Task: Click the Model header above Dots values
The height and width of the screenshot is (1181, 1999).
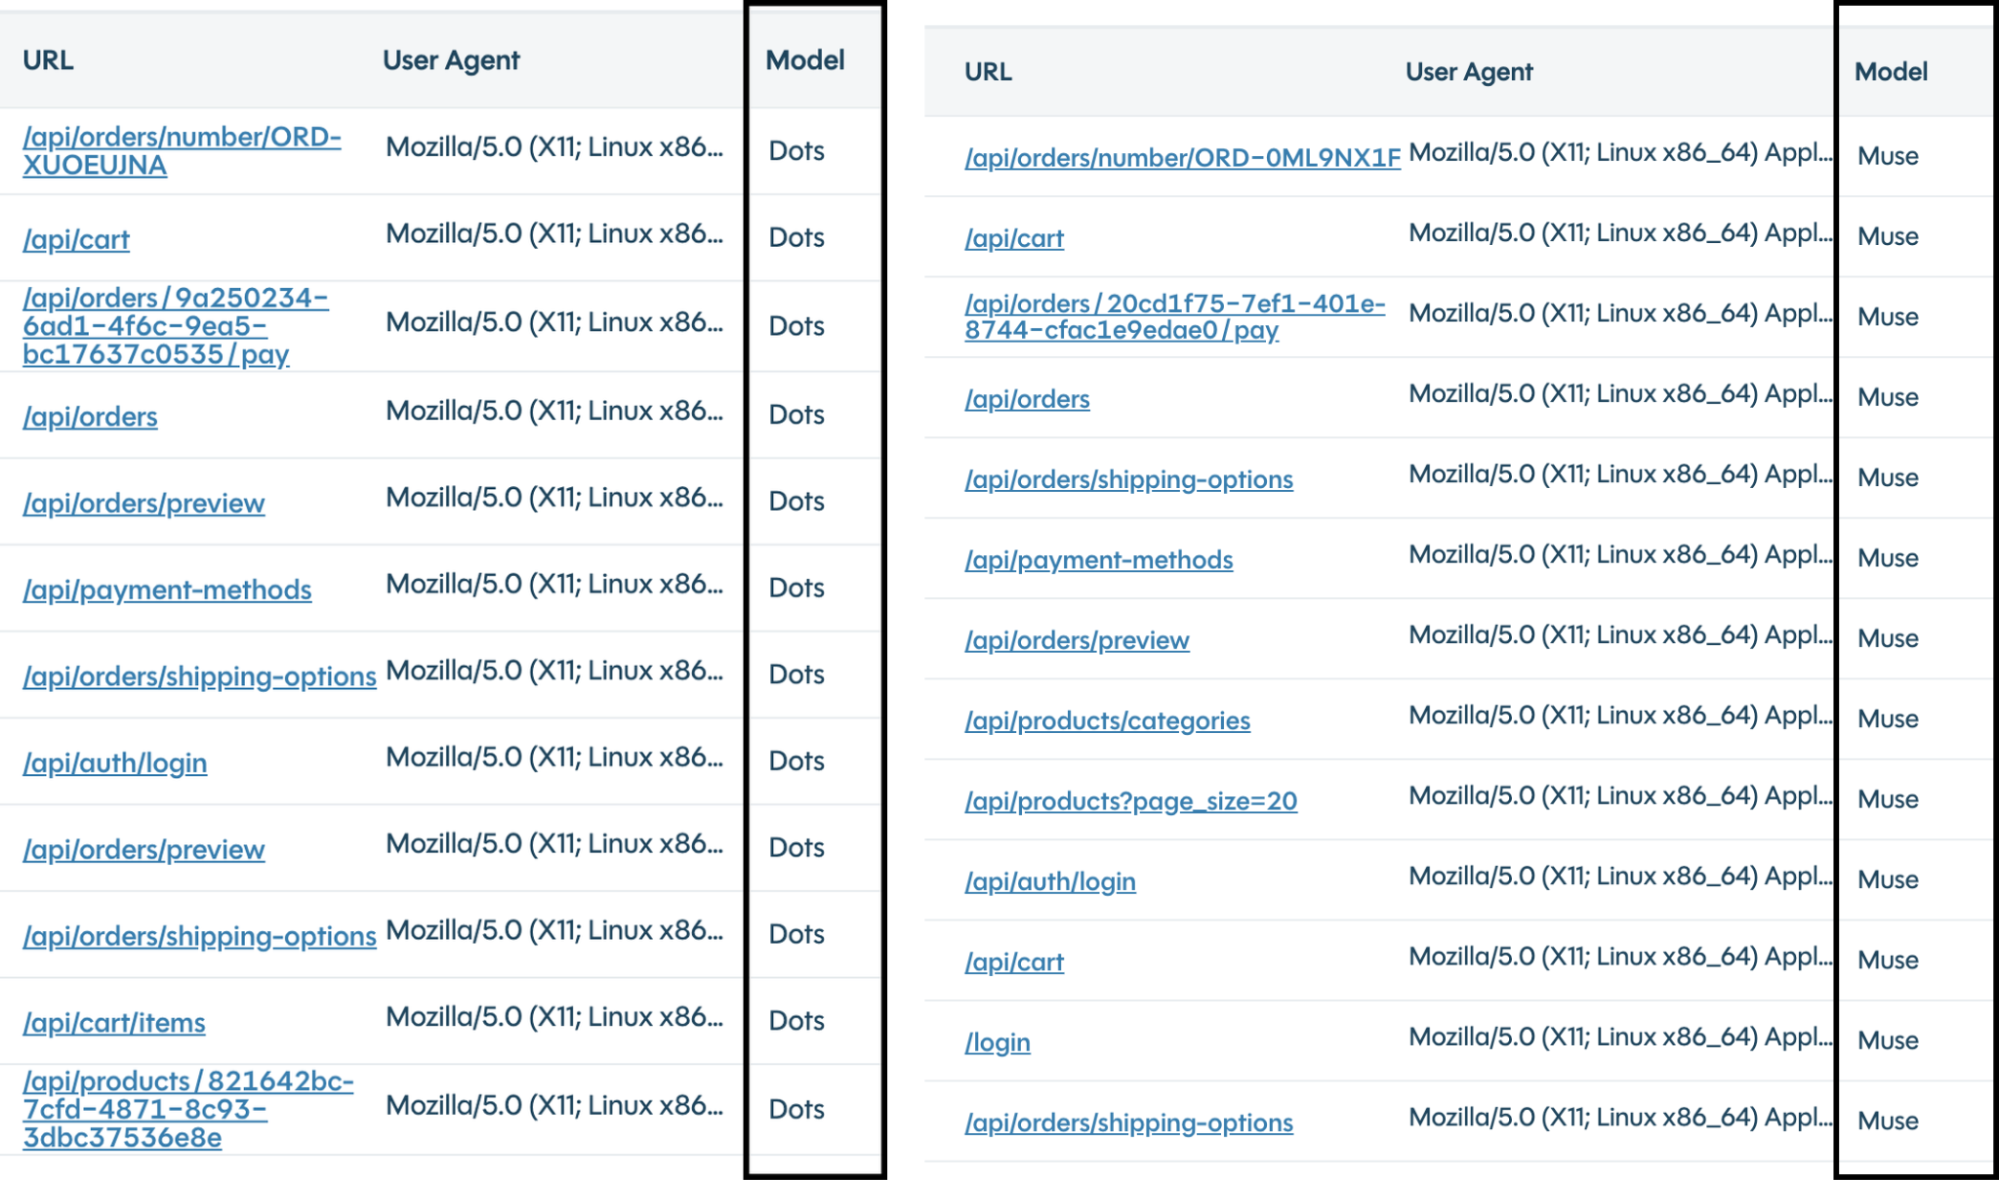Action: [x=805, y=60]
